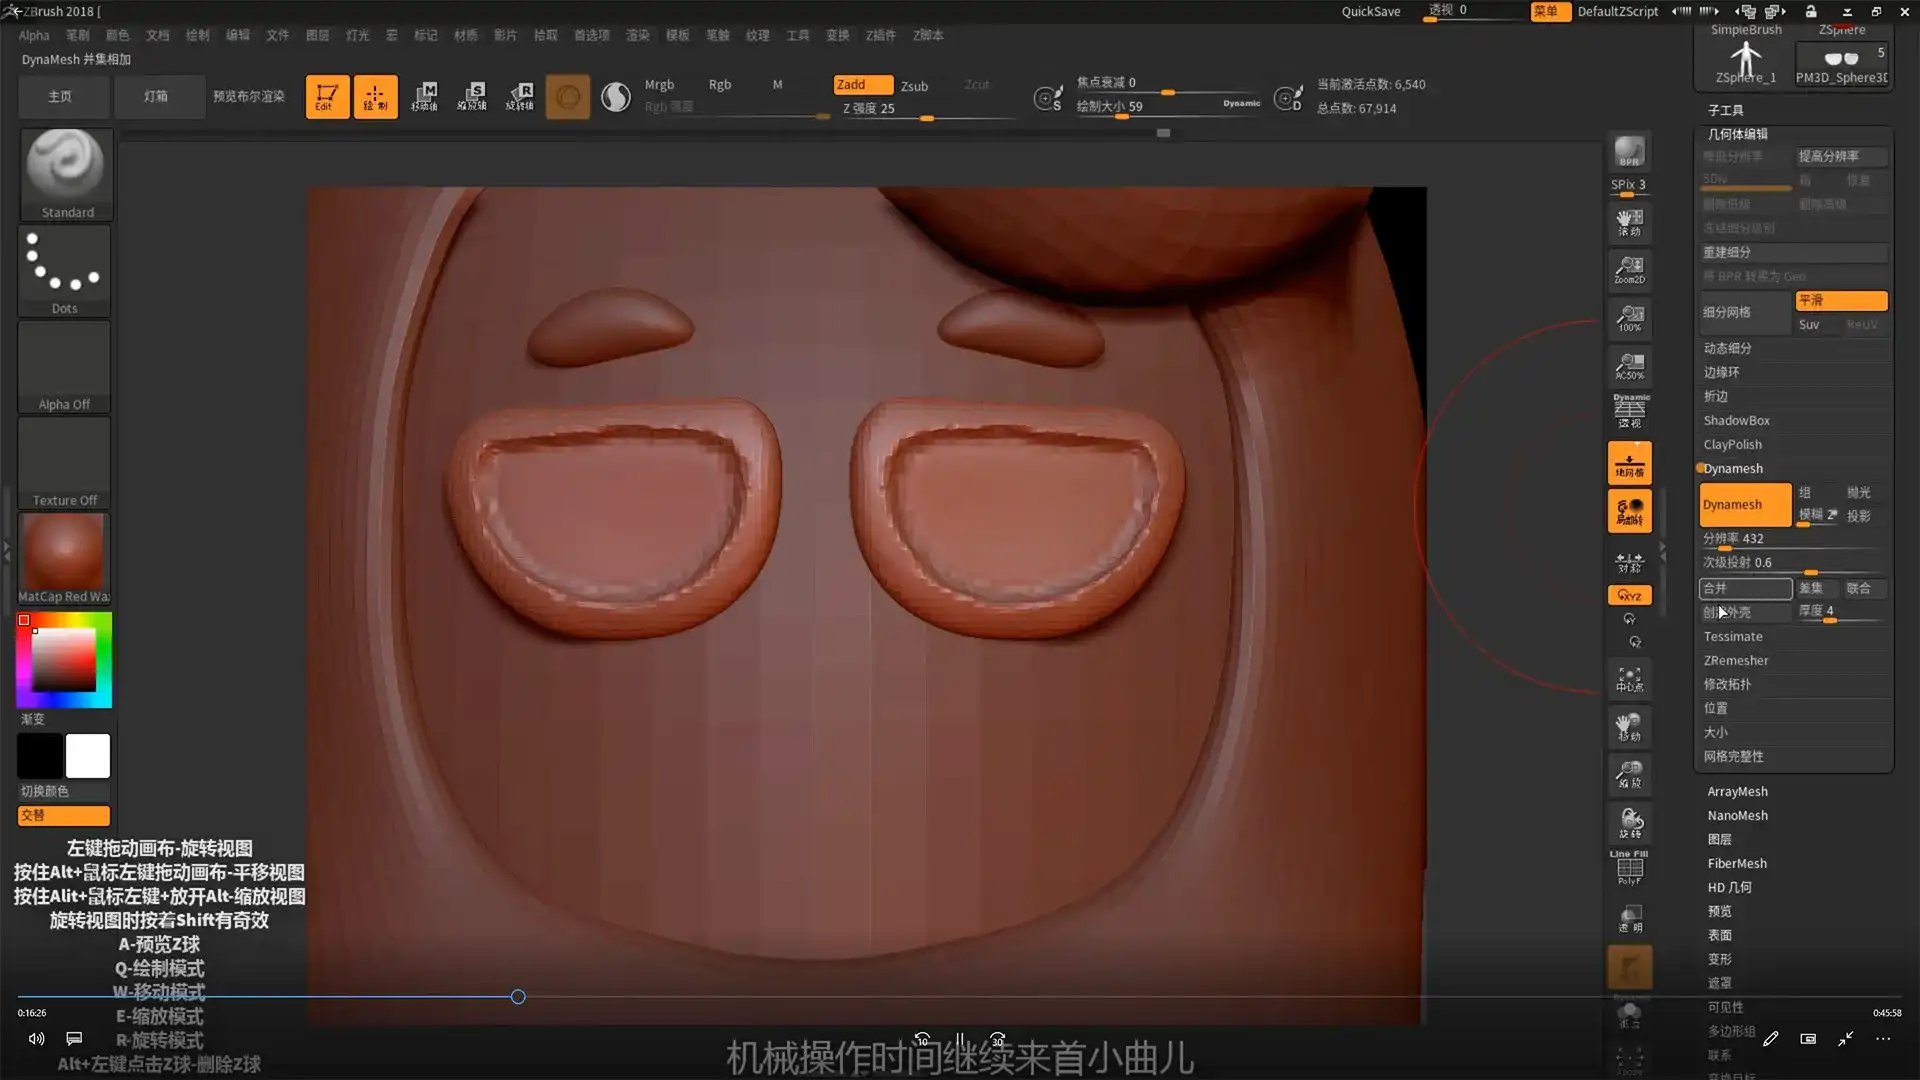
Task: Select the Move mode icon
Action: tap(1630, 727)
